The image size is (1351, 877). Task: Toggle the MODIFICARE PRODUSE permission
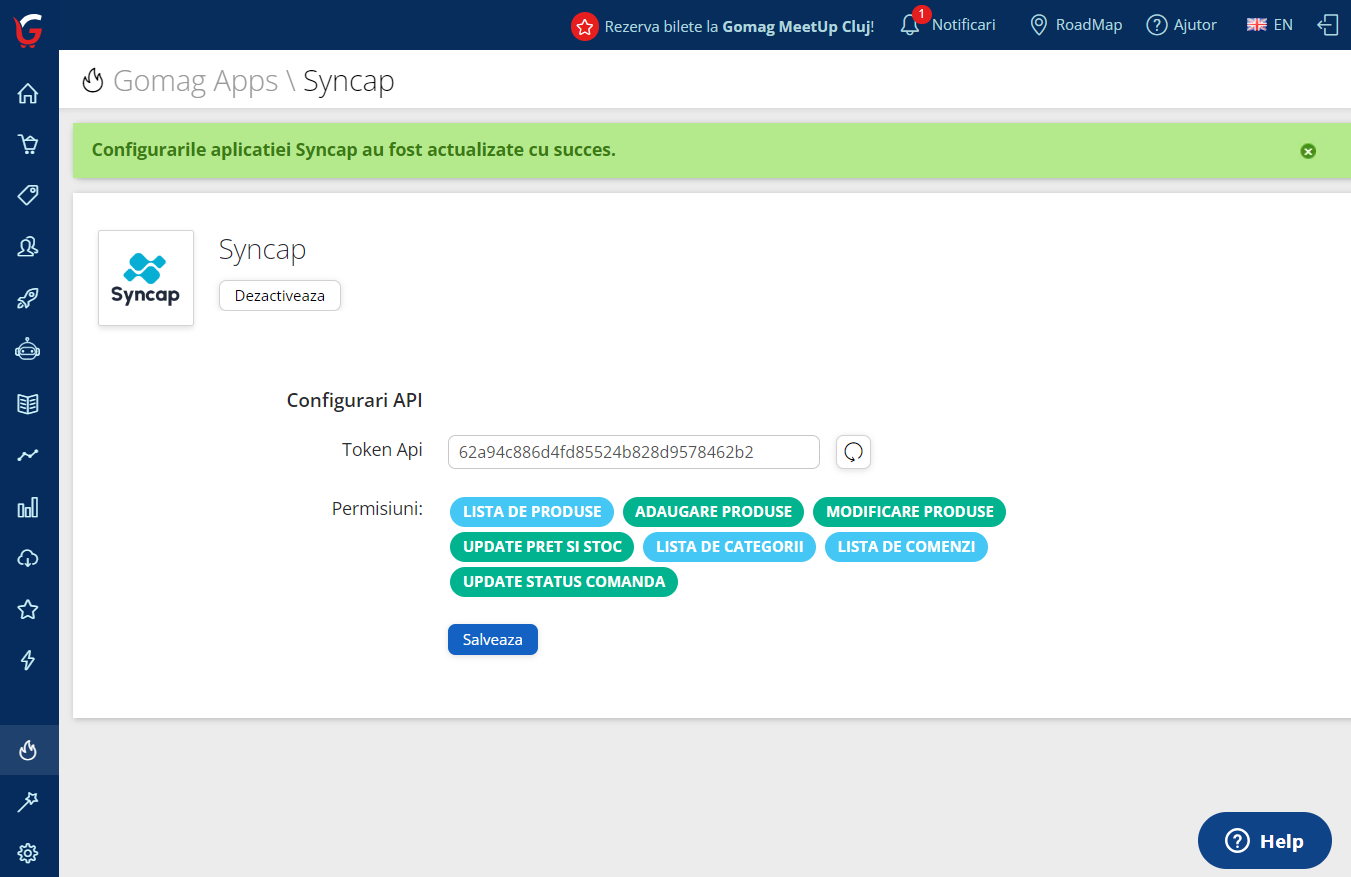coord(910,512)
